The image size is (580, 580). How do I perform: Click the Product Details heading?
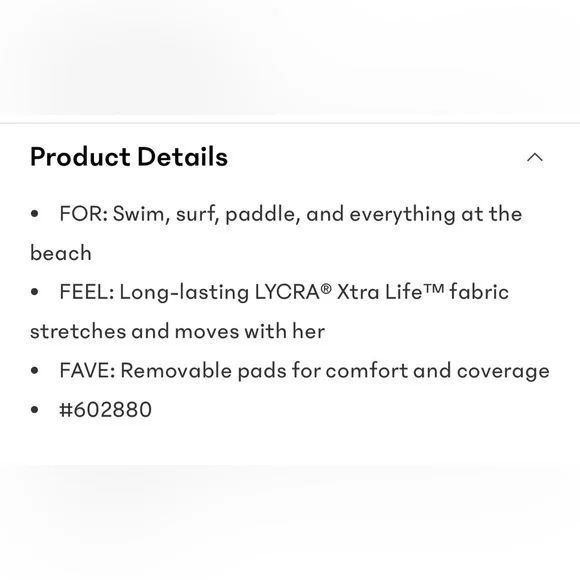[129, 157]
